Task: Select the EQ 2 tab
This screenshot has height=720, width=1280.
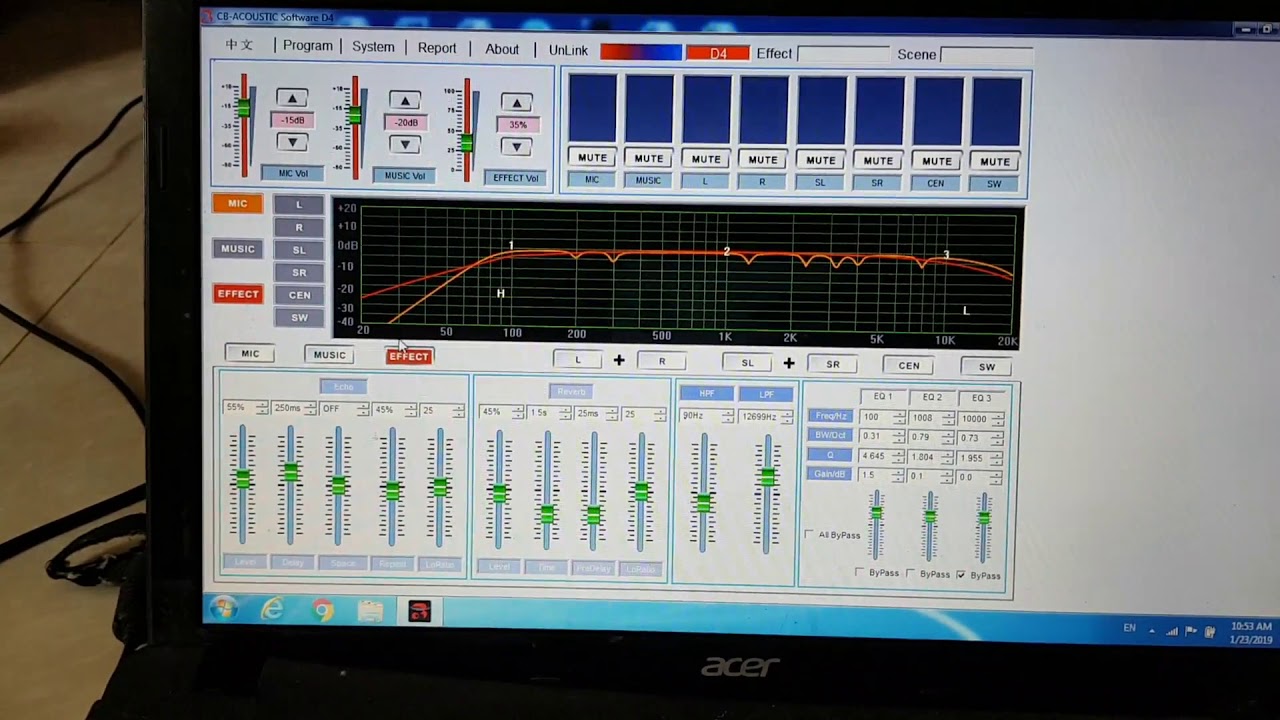Action: [932, 397]
